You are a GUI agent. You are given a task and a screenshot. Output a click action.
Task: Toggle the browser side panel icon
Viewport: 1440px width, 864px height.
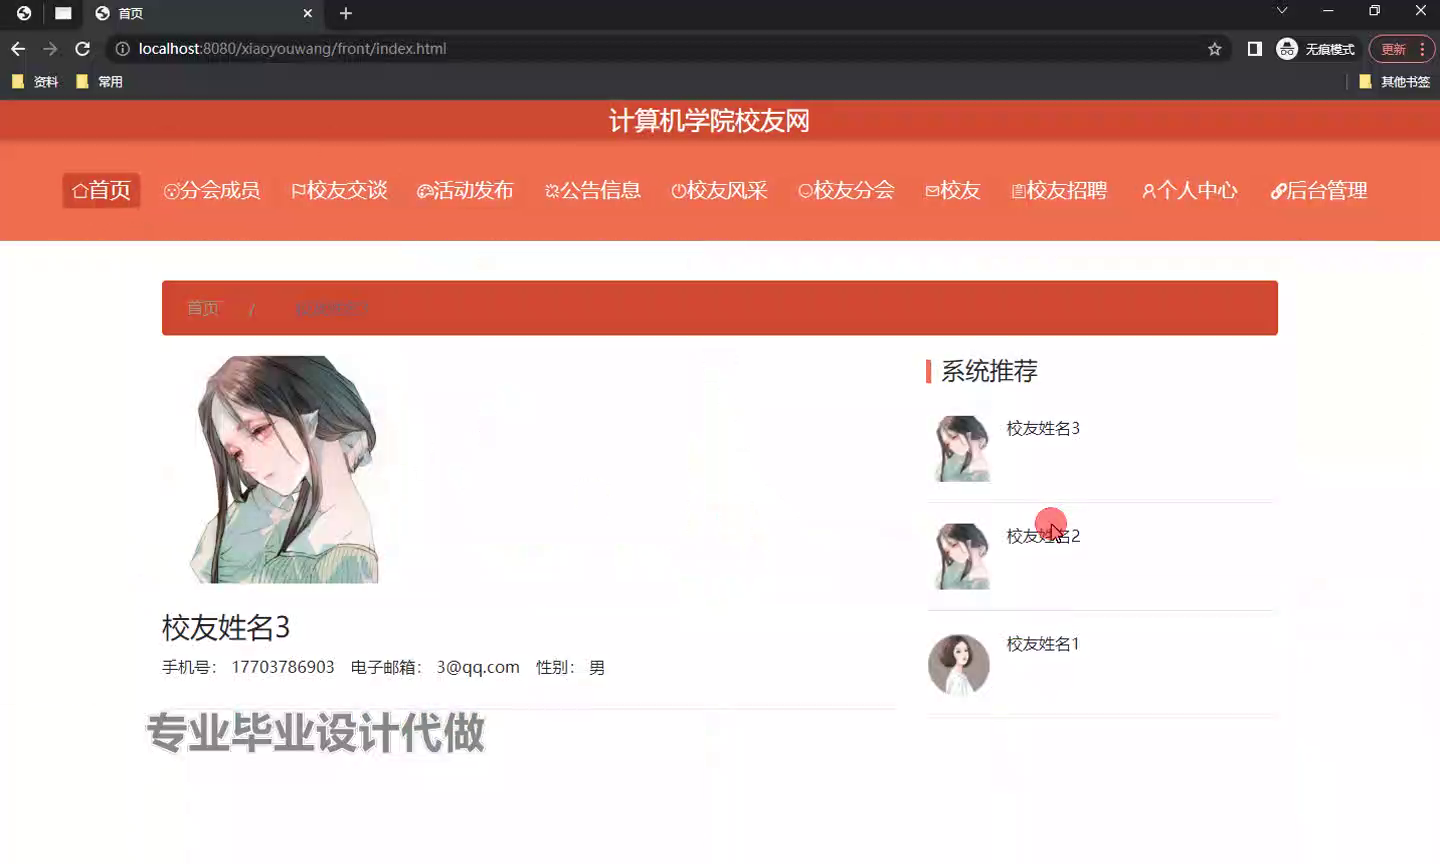[1255, 49]
